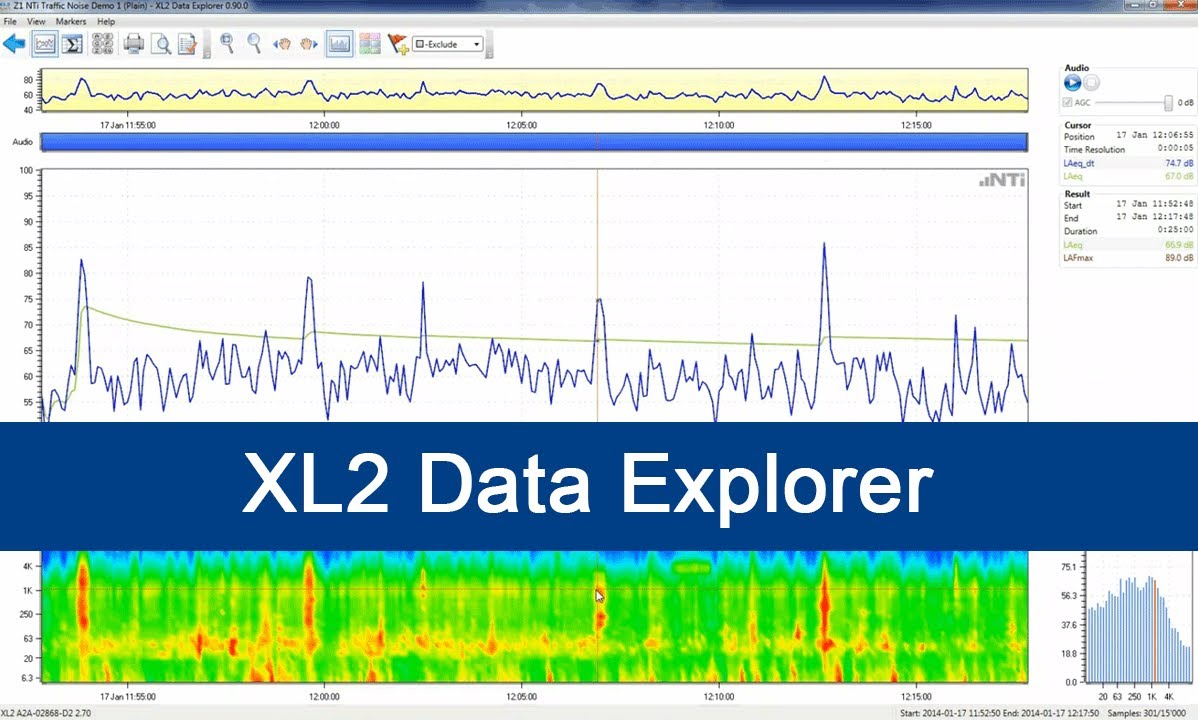1198x720 pixels.
Task: Click the Start/End timestamps in status bar
Action: [999, 713]
